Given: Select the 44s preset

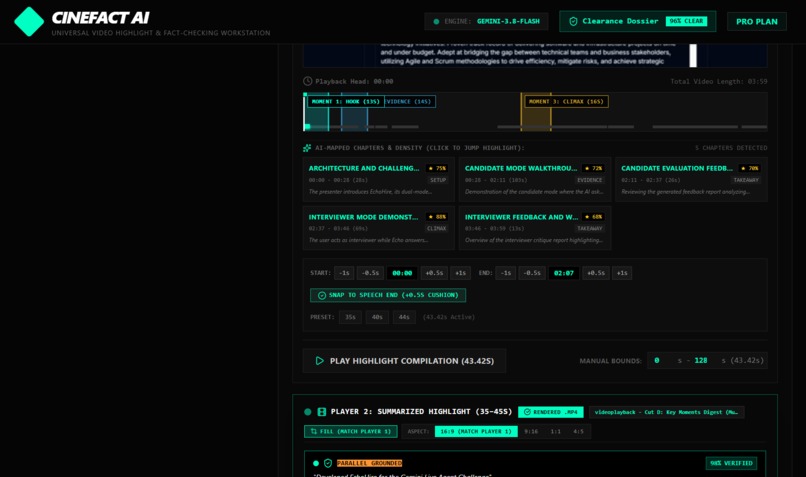Looking at the screenshot, I should pyautogui.click(x=404, y=317).
